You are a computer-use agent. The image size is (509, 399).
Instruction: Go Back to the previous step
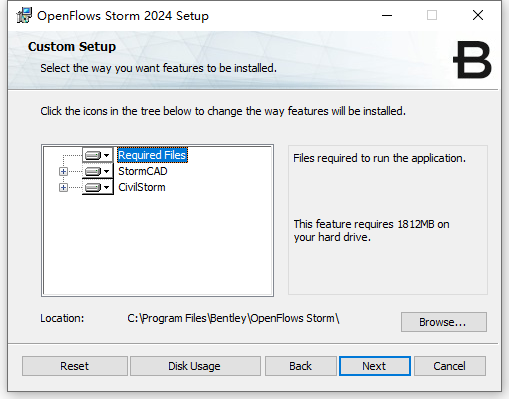(x=300, y=366)
